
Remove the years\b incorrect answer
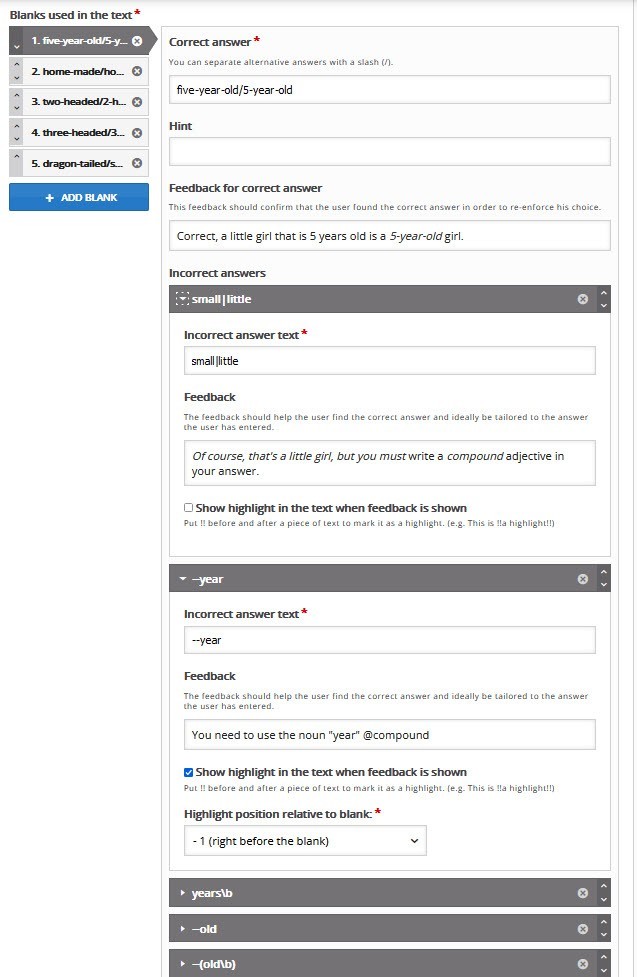pyautogui.click(x=583, y=893)
